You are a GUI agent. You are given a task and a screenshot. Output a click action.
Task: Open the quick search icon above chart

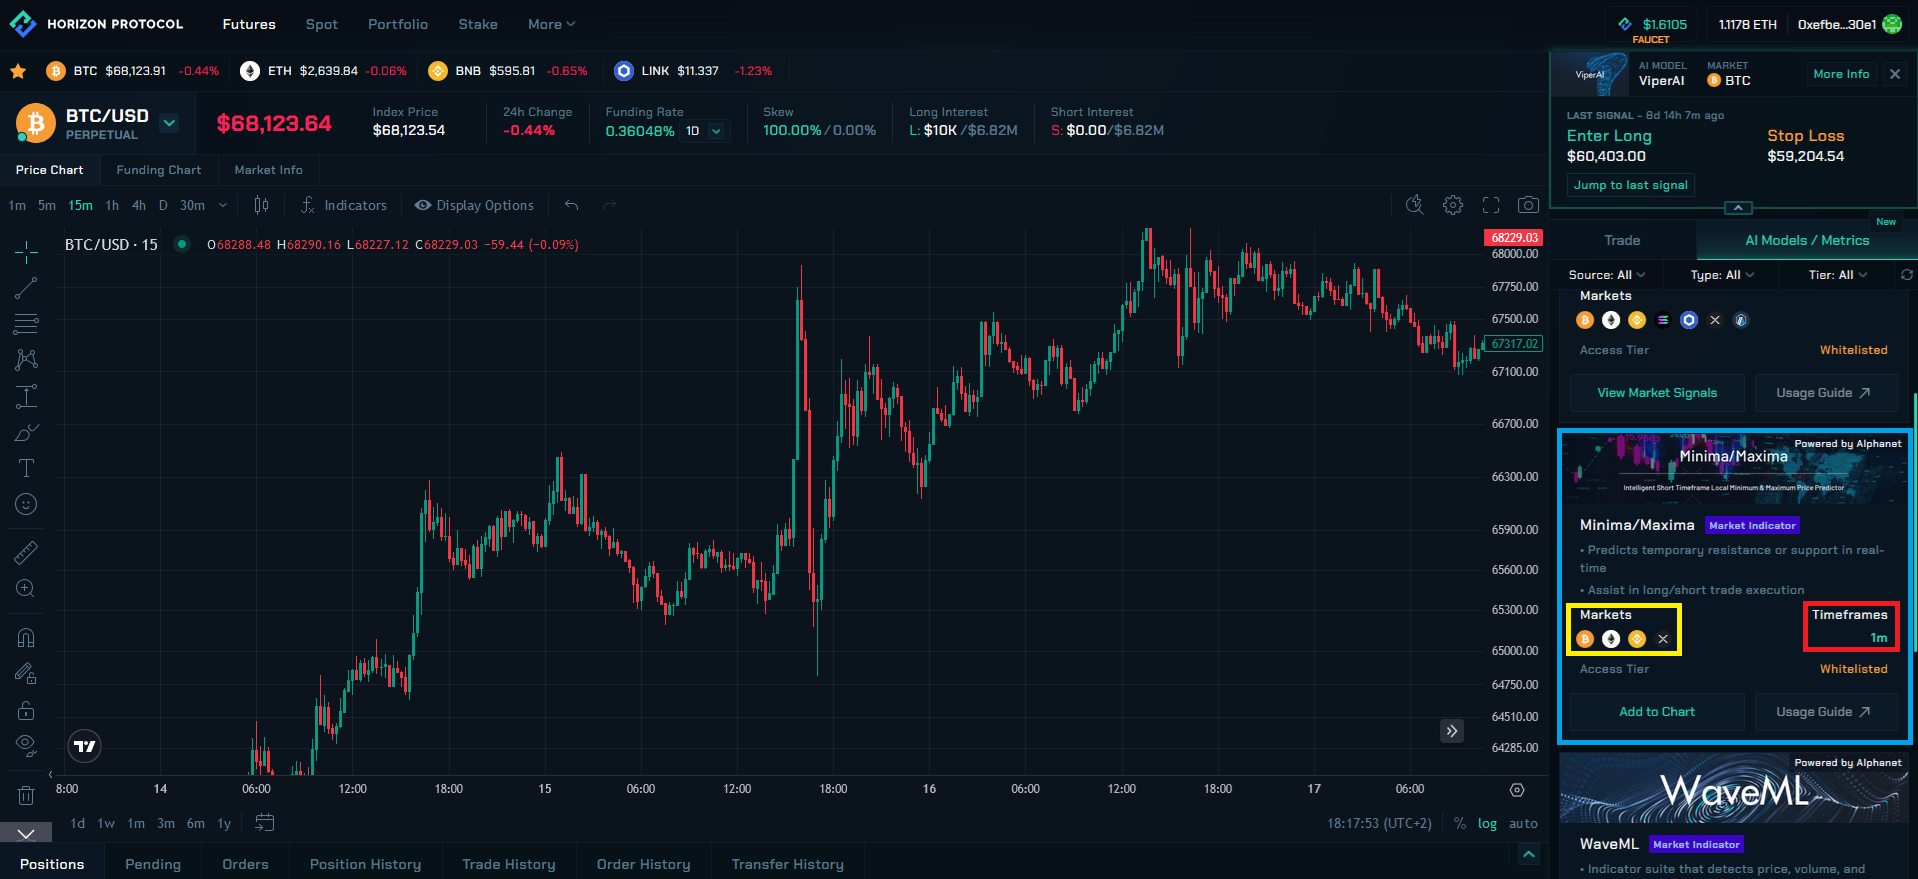[1414, 205]
